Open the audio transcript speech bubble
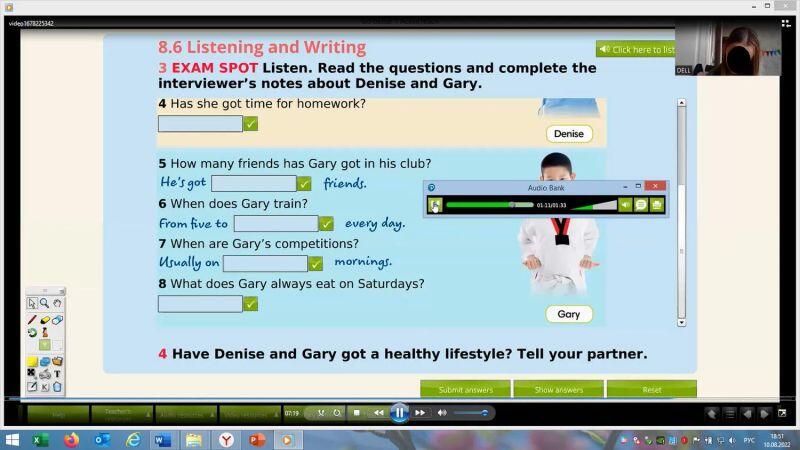 click(x=641, y=205)
